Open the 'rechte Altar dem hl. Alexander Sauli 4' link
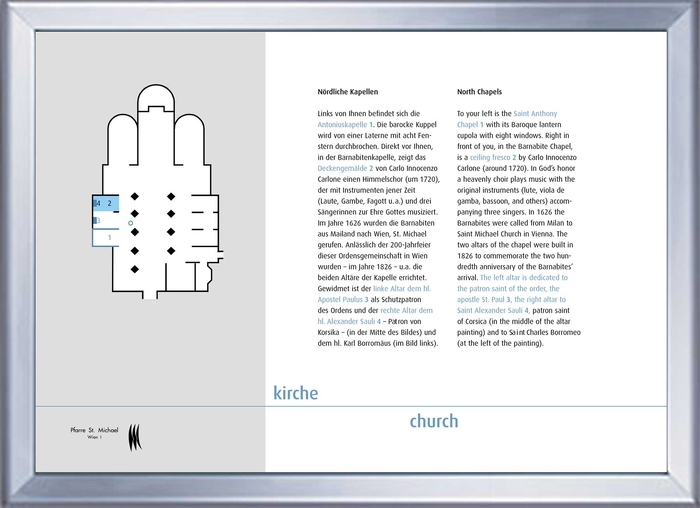Viewport: 700px width, 508px height. click(375, 316)
